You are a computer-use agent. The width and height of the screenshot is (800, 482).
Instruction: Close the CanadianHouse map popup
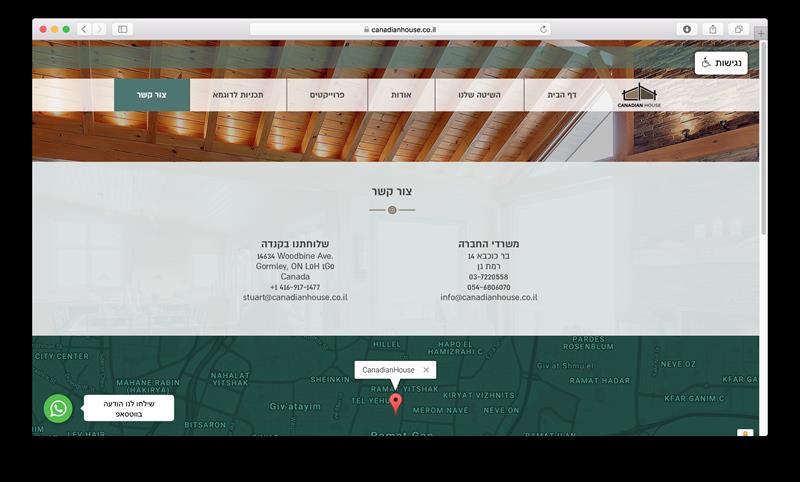coord(426,370)
